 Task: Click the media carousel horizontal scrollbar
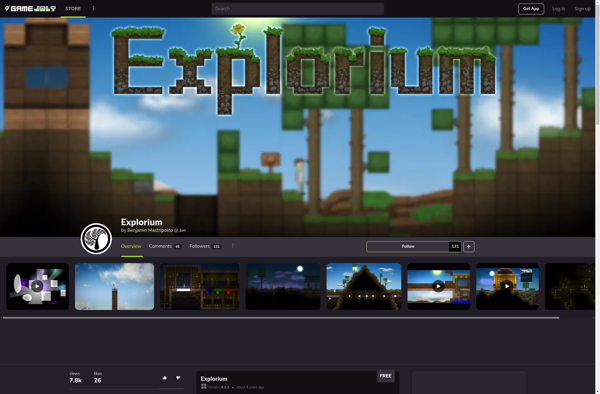(281, 317)
